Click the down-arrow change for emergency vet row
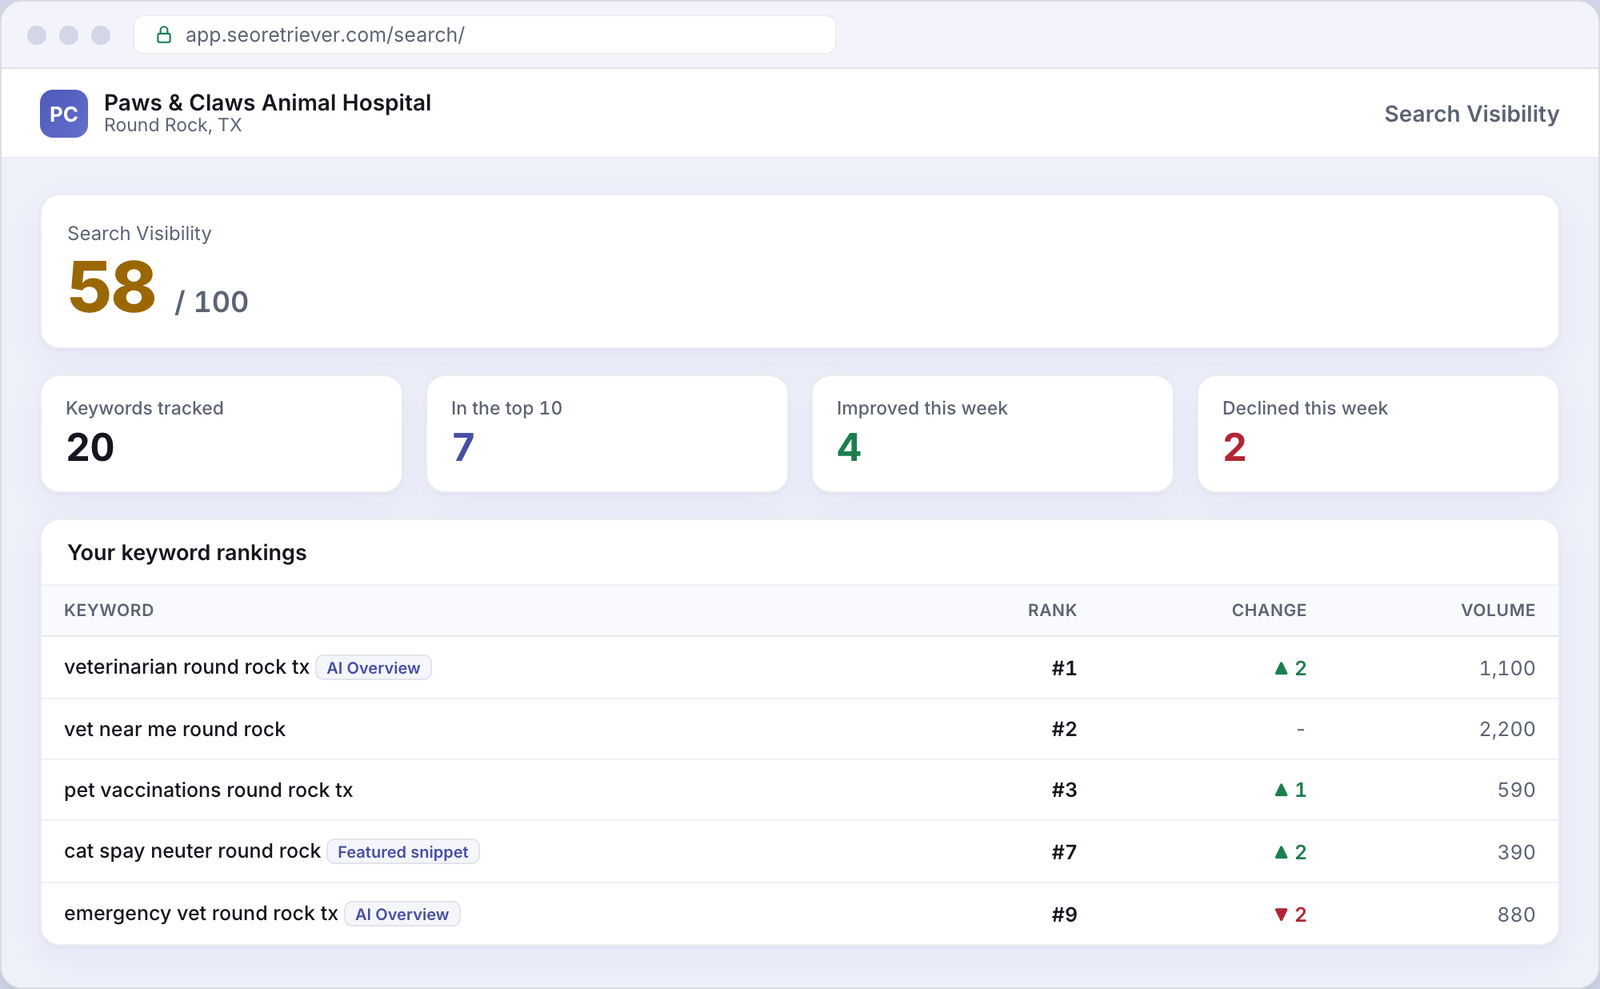Viewport: 1600px width, 989px height. [1290, 914]
